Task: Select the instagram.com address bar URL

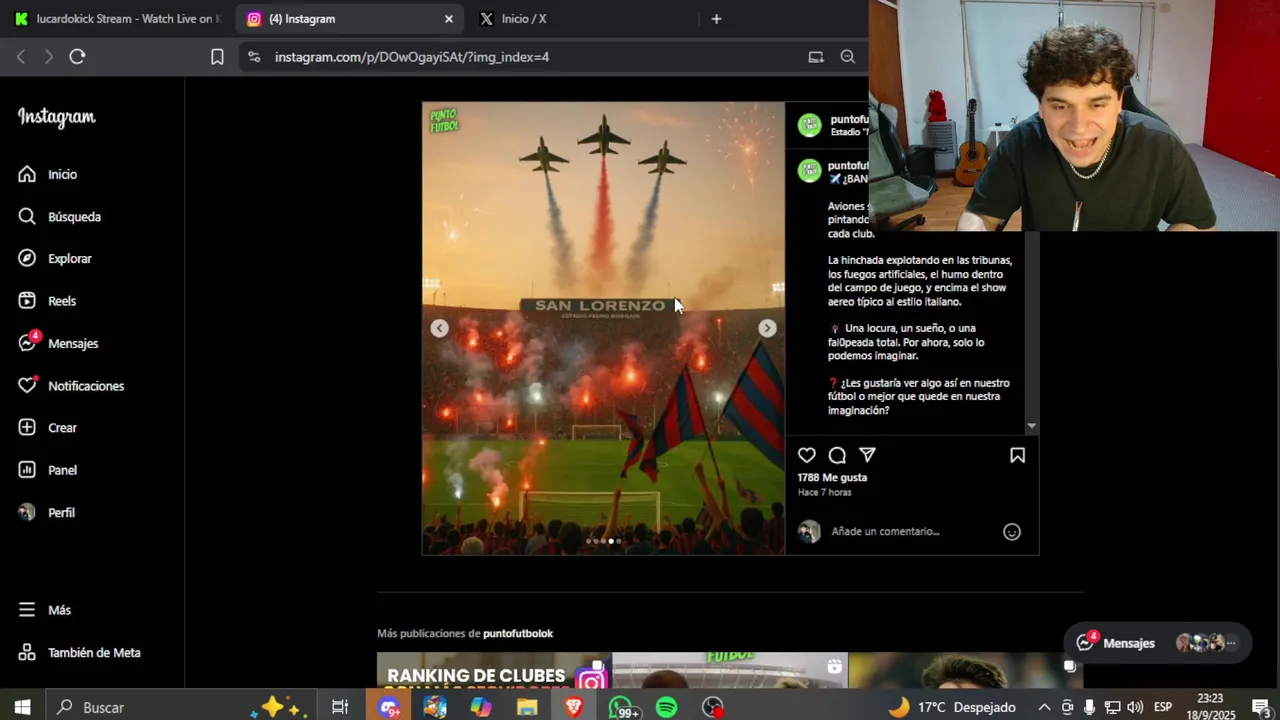Action: (x=412, y=57)
